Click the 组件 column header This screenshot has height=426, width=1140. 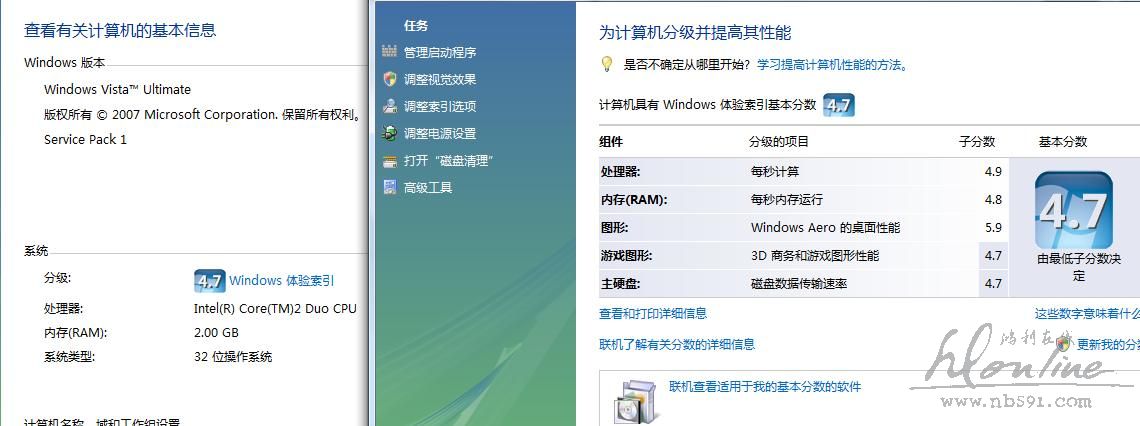pyautogui.click(x=611, y=142)
